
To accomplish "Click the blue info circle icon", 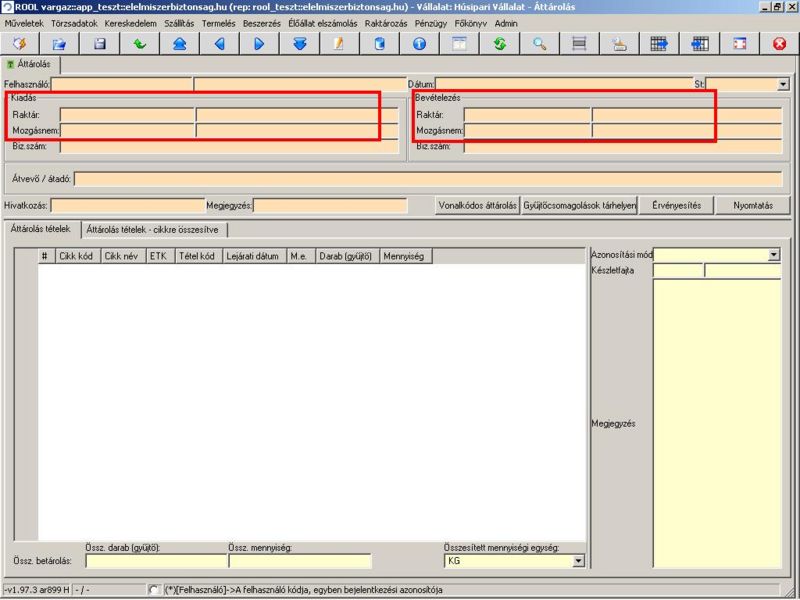I will coord(419,44).
